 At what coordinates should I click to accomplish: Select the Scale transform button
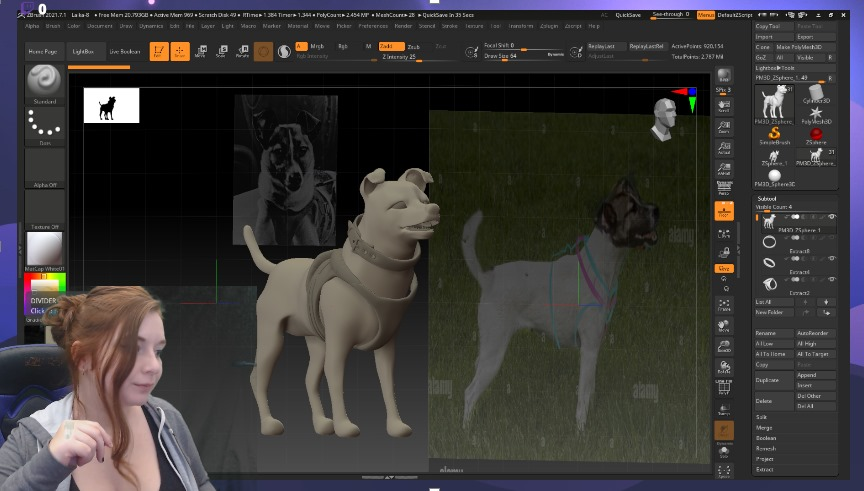(222, 51)
